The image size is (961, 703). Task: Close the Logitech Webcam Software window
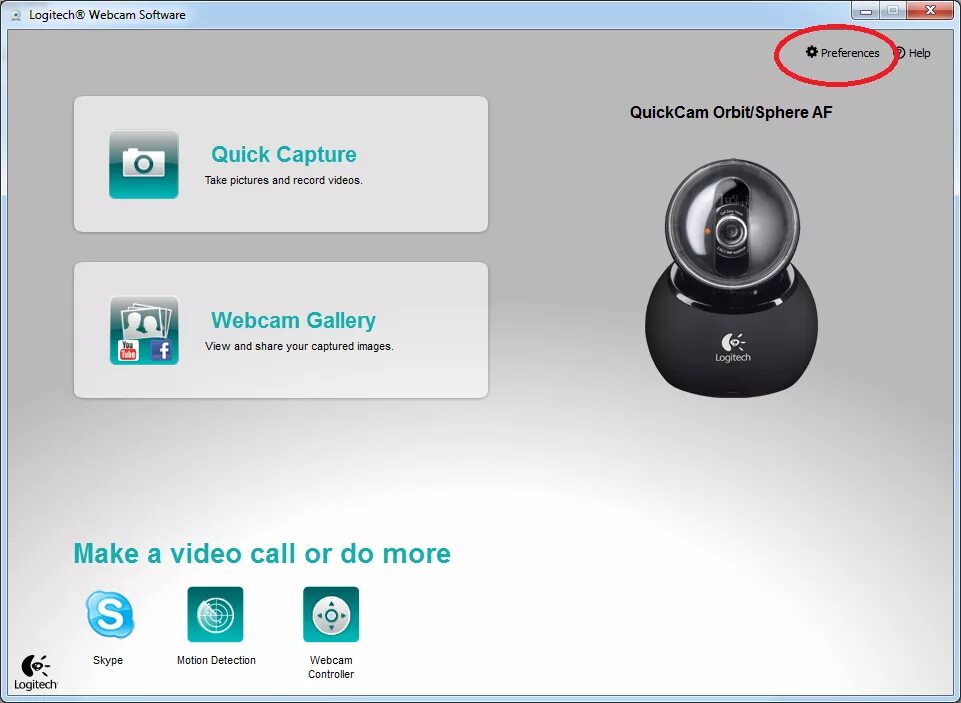pyautogui.click(x=930, y=10)
